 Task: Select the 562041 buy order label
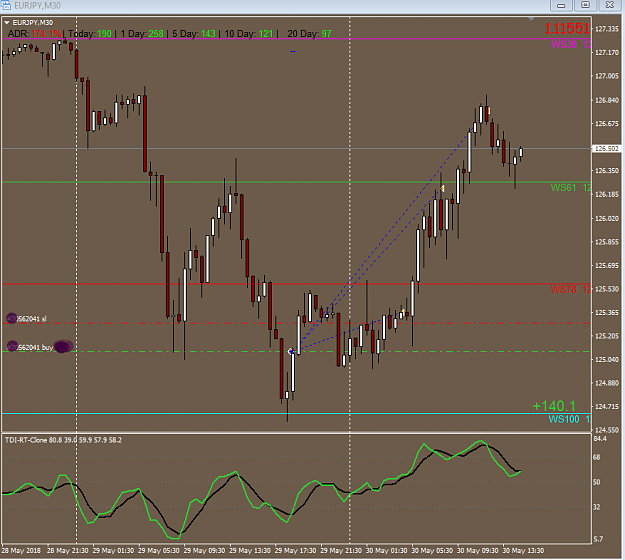pos(36,348)
